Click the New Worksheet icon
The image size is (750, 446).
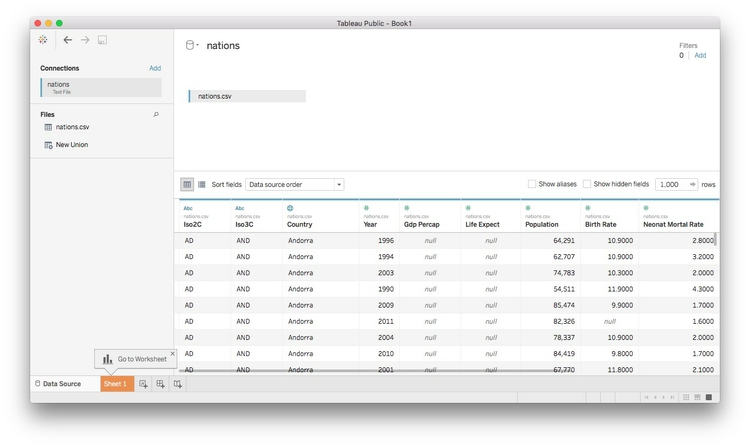point(143,384)
